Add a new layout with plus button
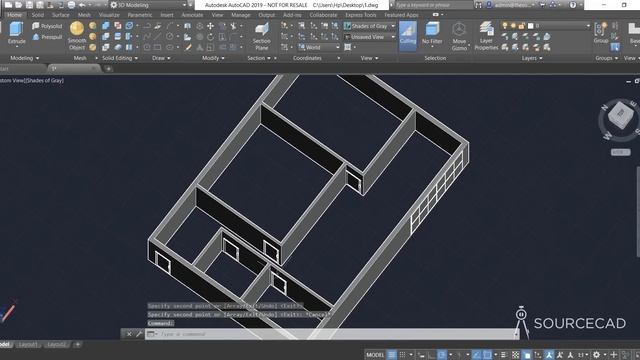Image resolution: width=640 pixels, height=360 pixels. (x=78, y=345)
